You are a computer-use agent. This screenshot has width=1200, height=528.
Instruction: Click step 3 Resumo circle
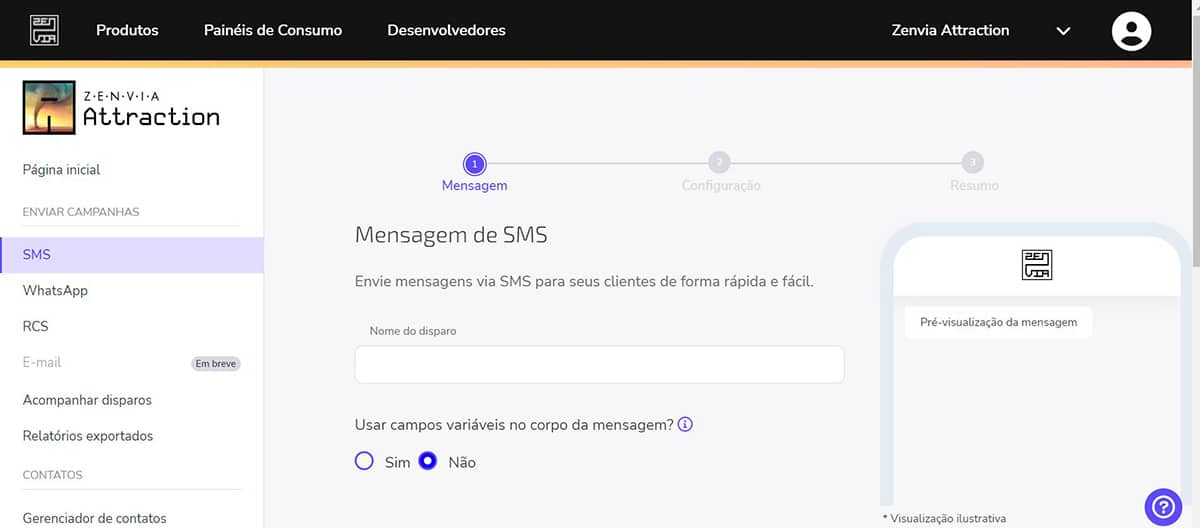click(972, 163)
